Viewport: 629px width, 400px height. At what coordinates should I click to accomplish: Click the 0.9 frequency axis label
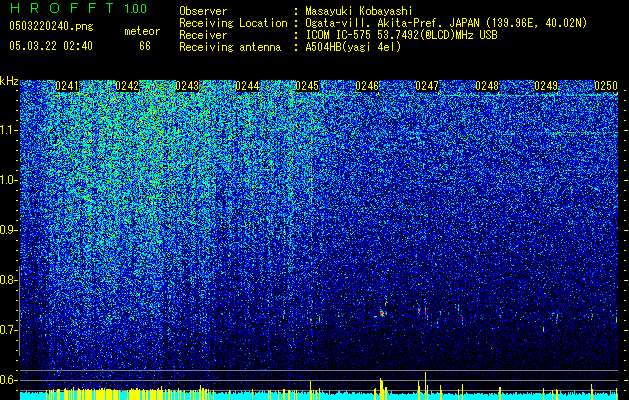[x=9, y=230]
